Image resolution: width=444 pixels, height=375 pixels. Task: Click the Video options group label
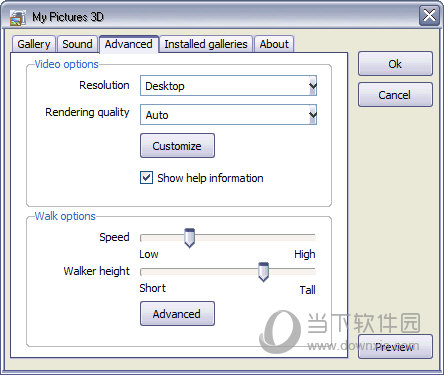pyautogui.click(x=67, y=64)
